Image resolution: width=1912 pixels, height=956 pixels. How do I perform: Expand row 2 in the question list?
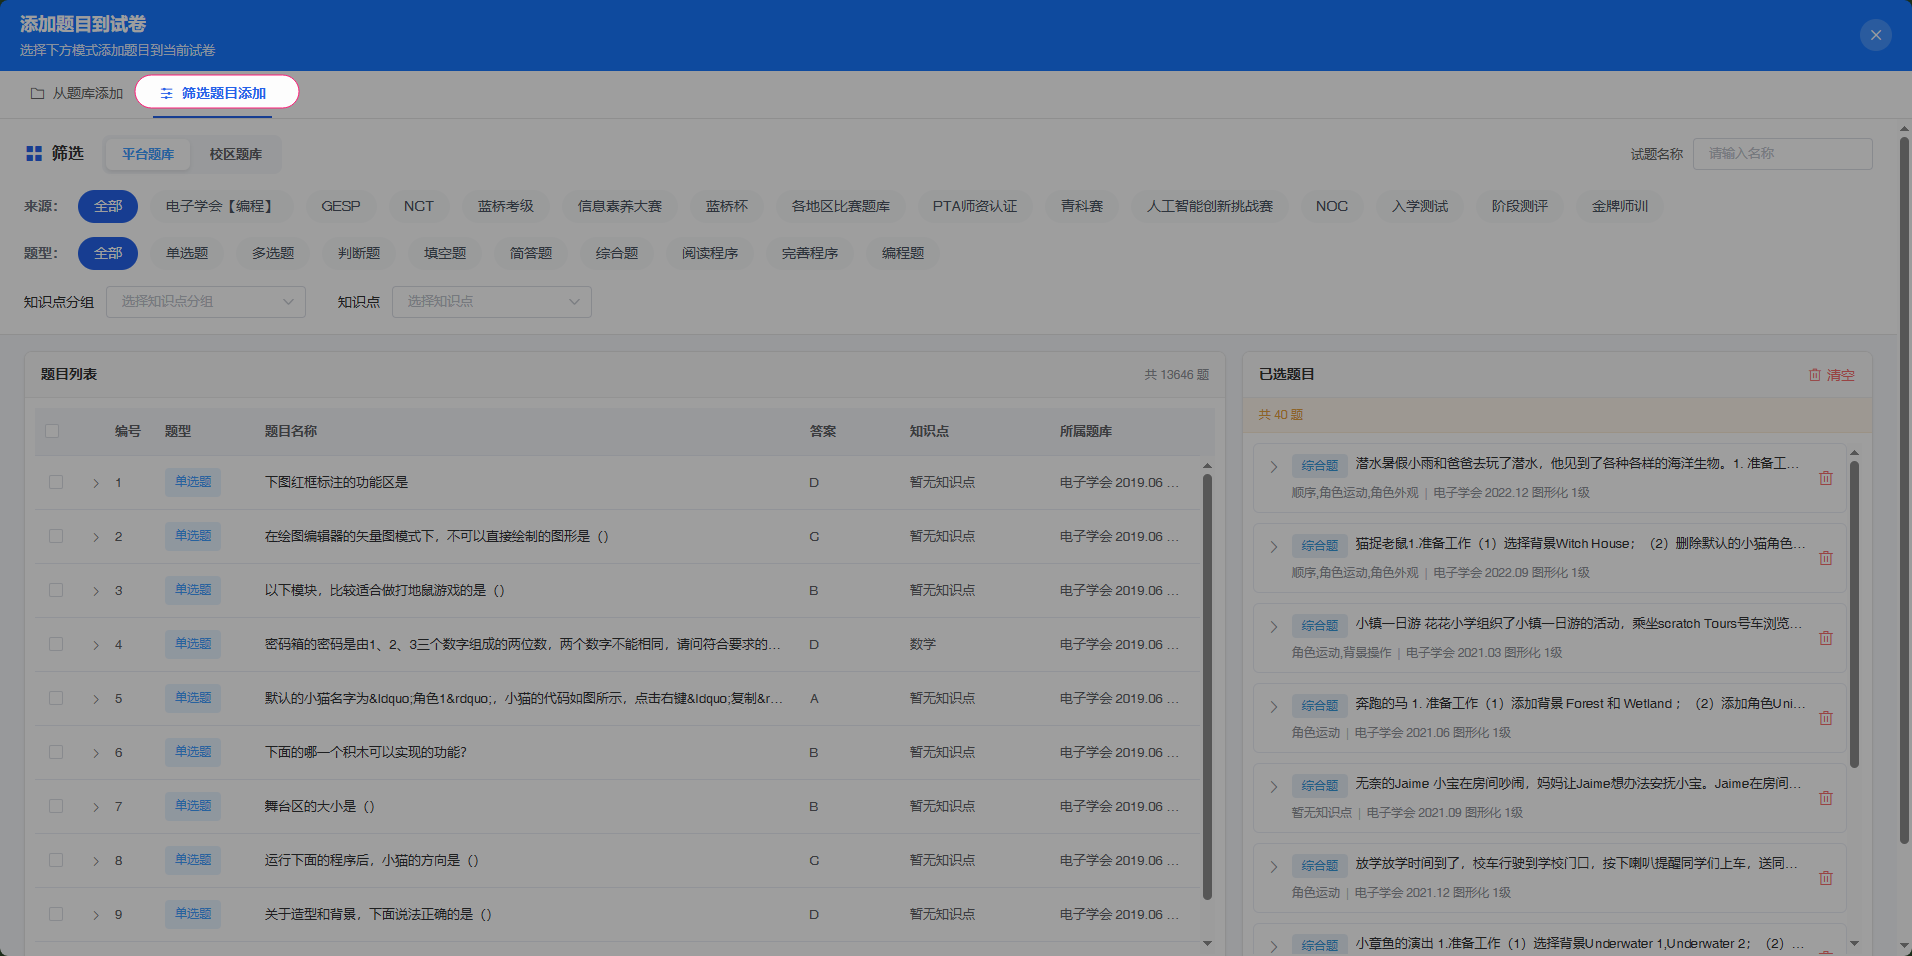[x=96, y=537]
